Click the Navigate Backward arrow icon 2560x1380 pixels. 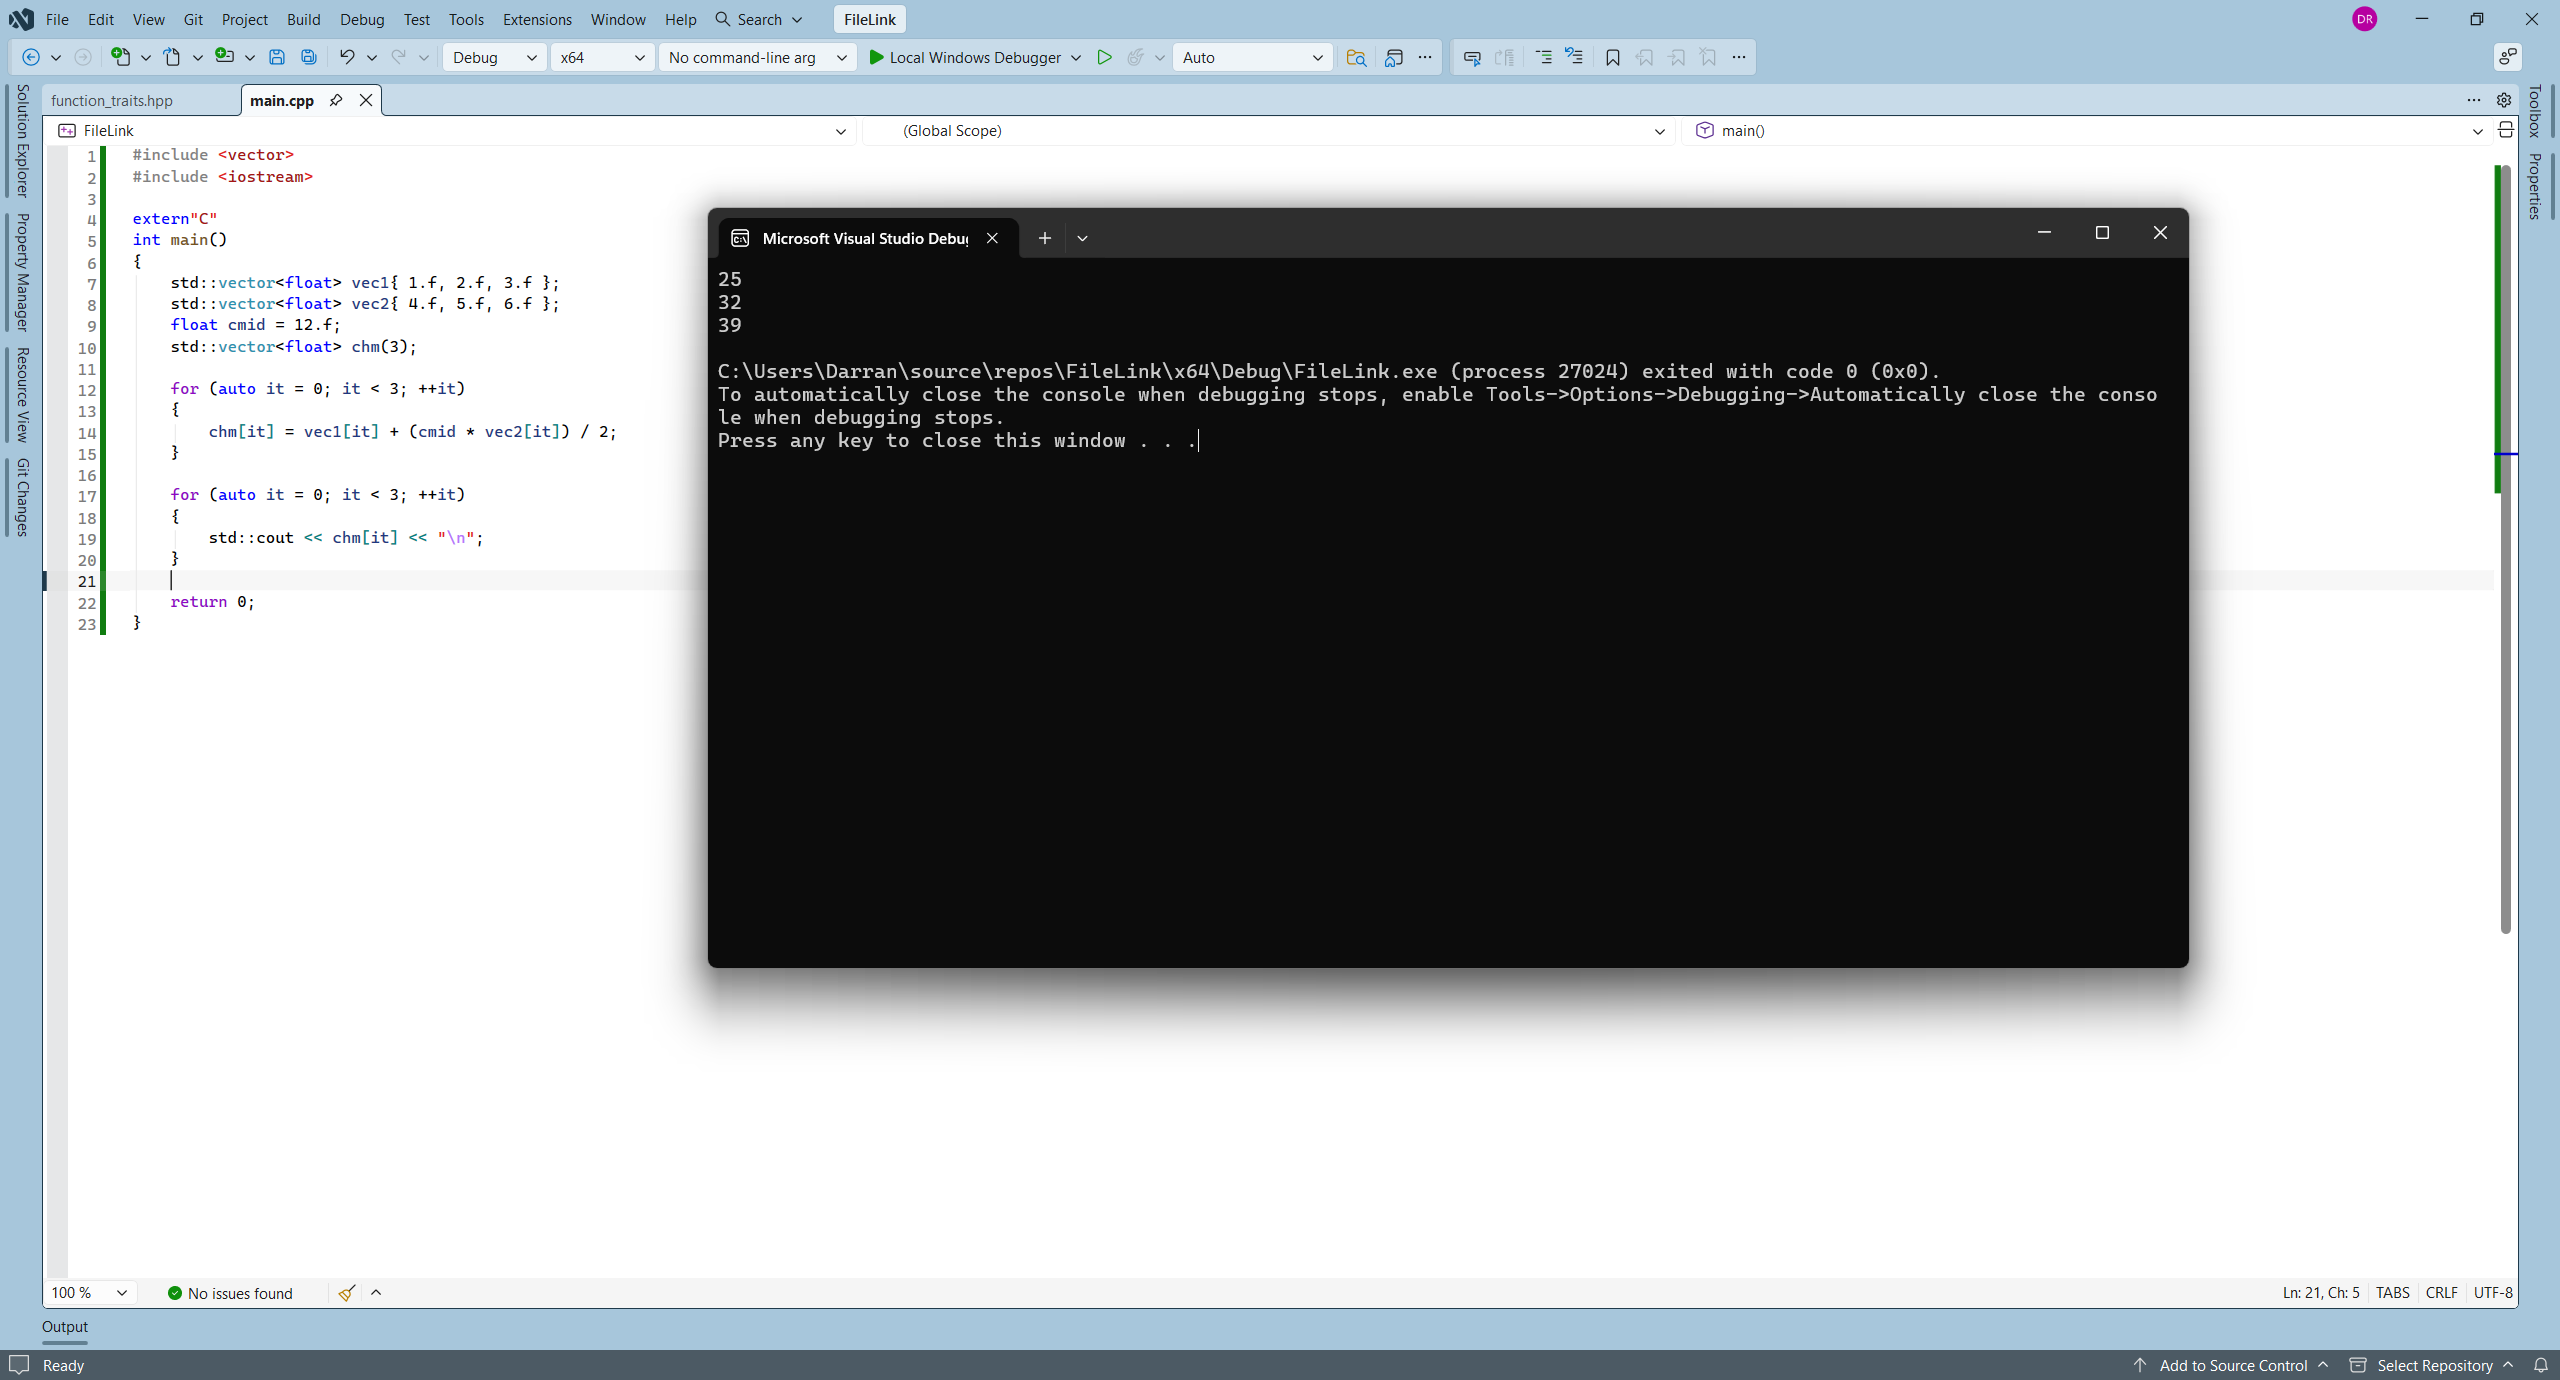tap(31, 57)
